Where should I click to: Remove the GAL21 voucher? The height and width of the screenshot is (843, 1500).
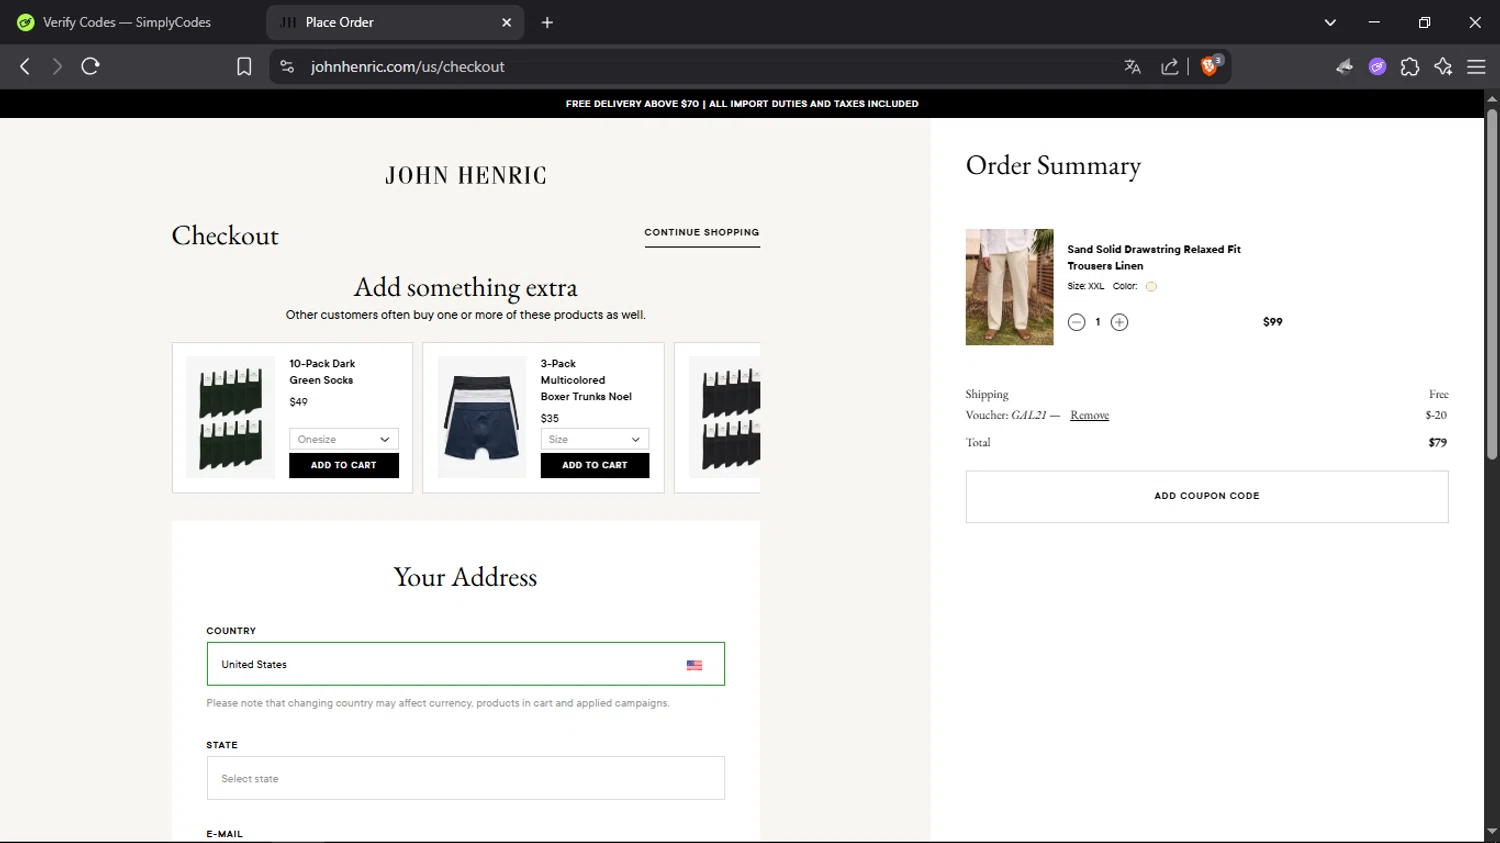tap(1089, 415)
